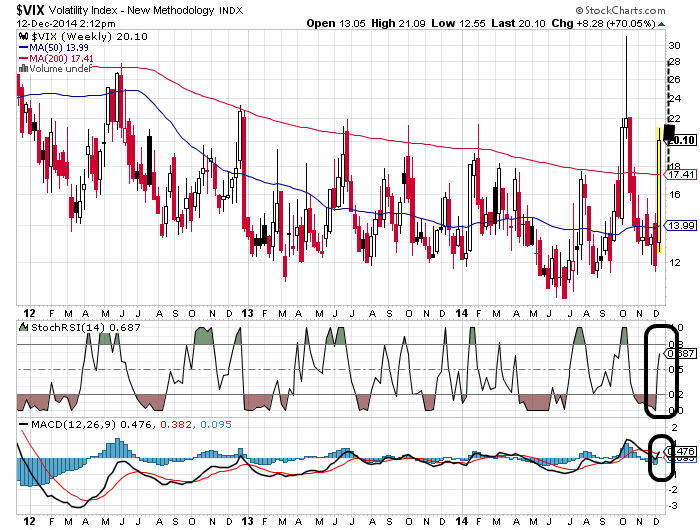Click the black MACD legend line marker
This screenshot has height=530, width=700.
[24, 424]
